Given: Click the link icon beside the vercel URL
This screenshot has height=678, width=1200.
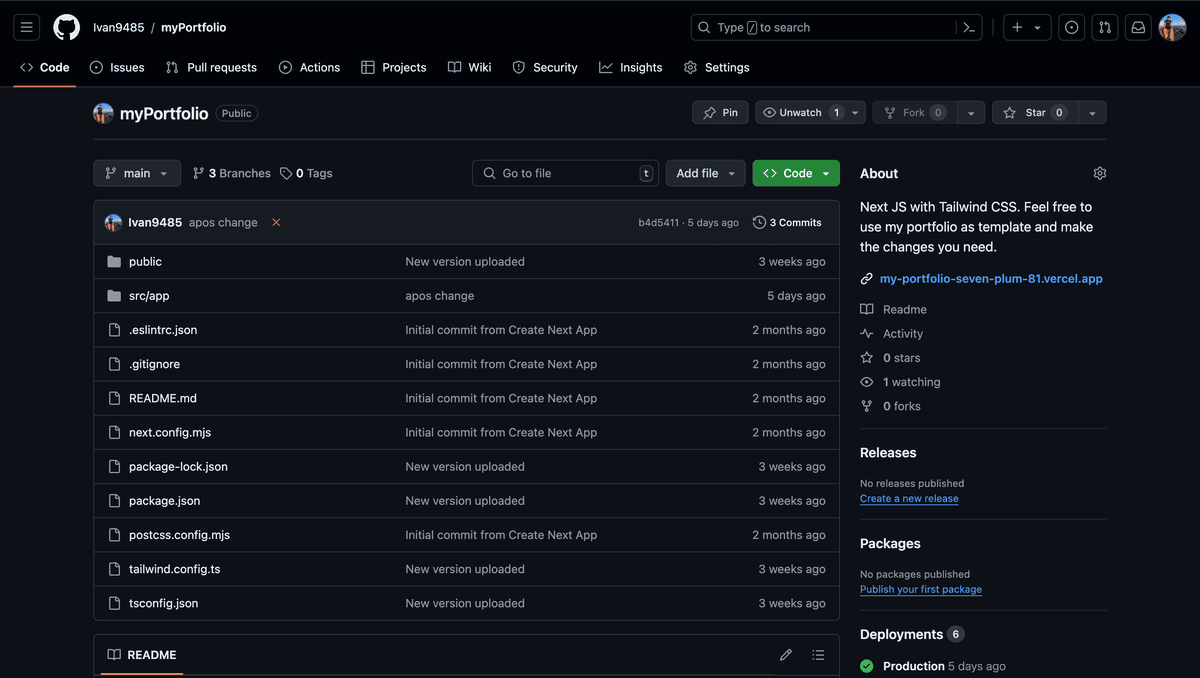Looking at the screenshot, I should (x=867, y=279).
